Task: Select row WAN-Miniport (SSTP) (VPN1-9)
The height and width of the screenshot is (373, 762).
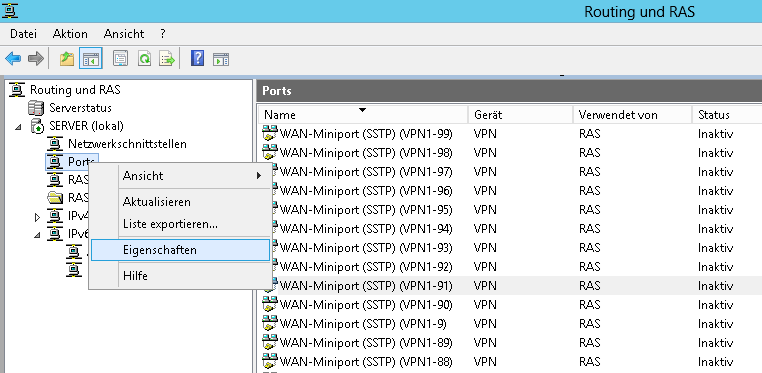Action: (510, 323)
